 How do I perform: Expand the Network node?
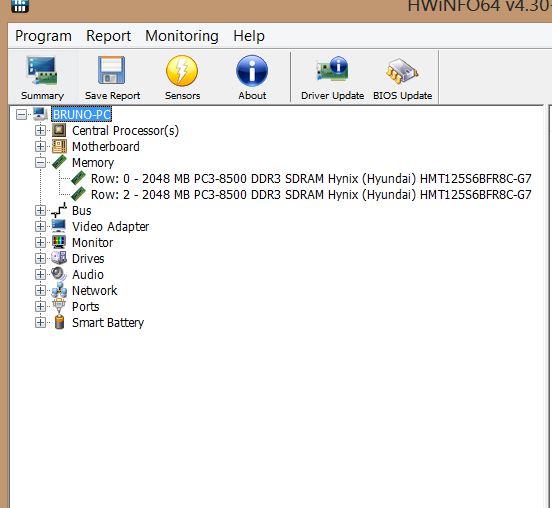[40, 290]
